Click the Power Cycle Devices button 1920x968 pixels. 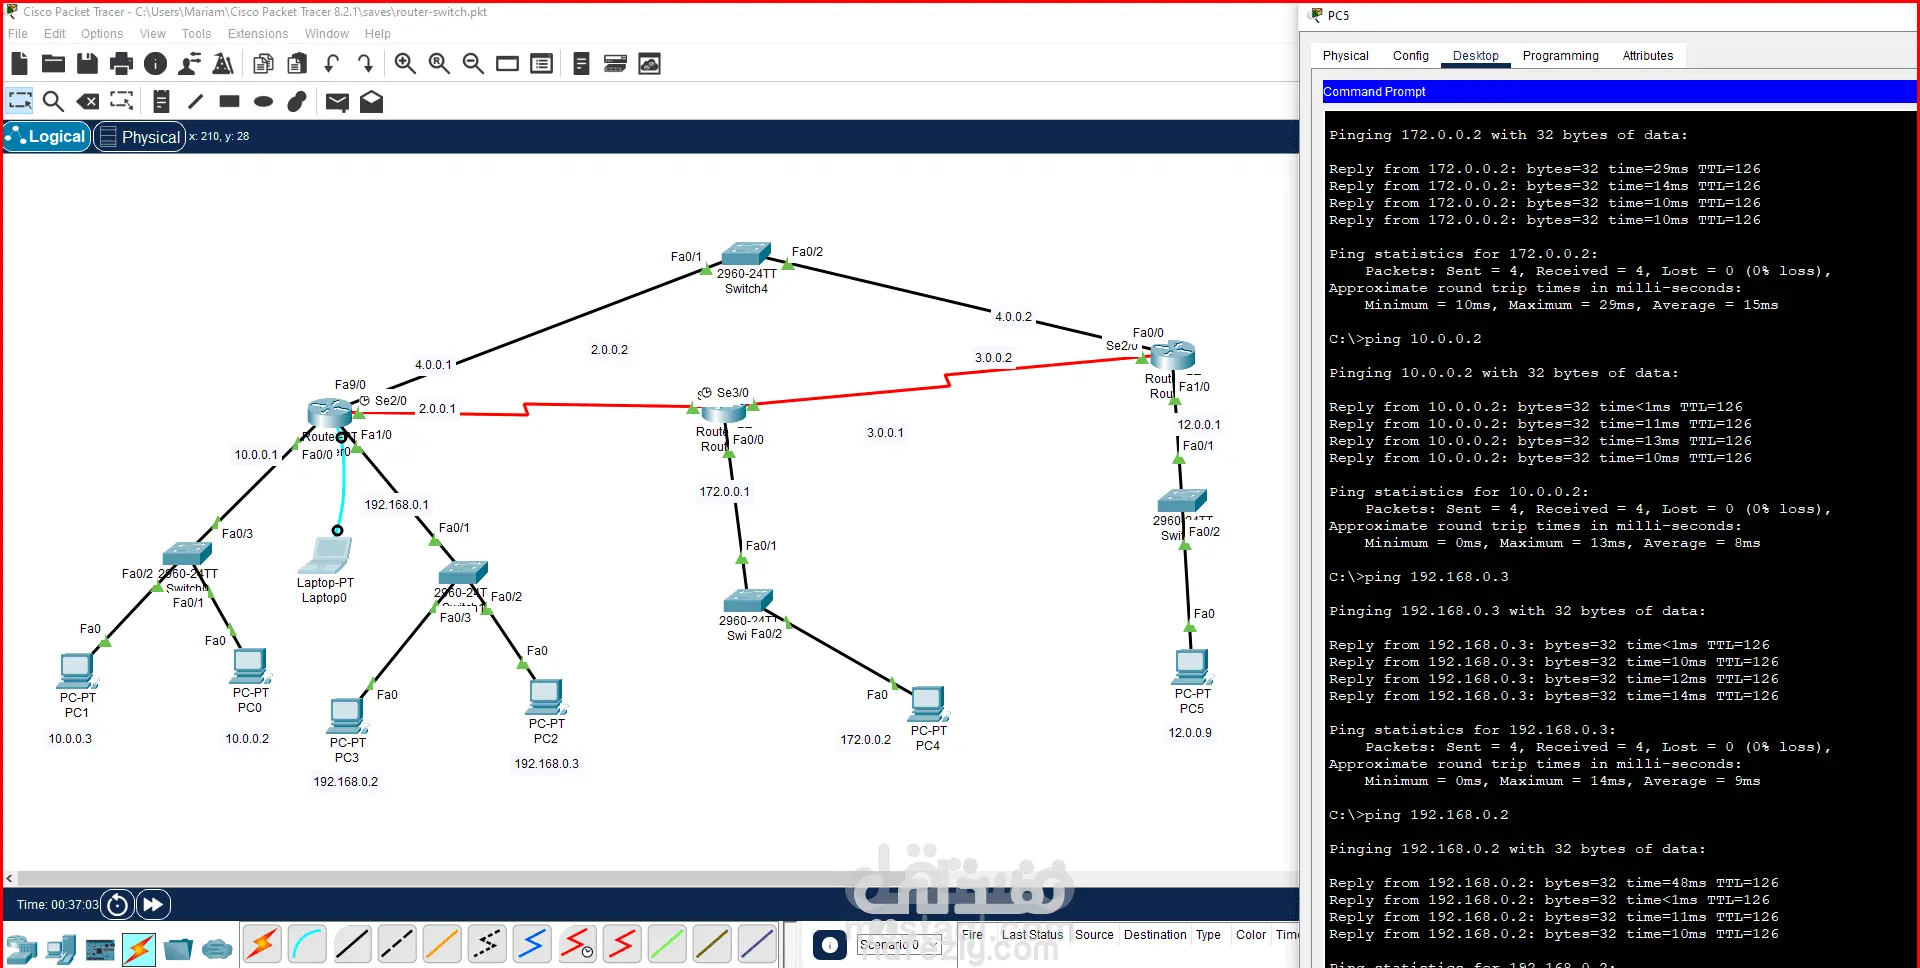point(117,905)
